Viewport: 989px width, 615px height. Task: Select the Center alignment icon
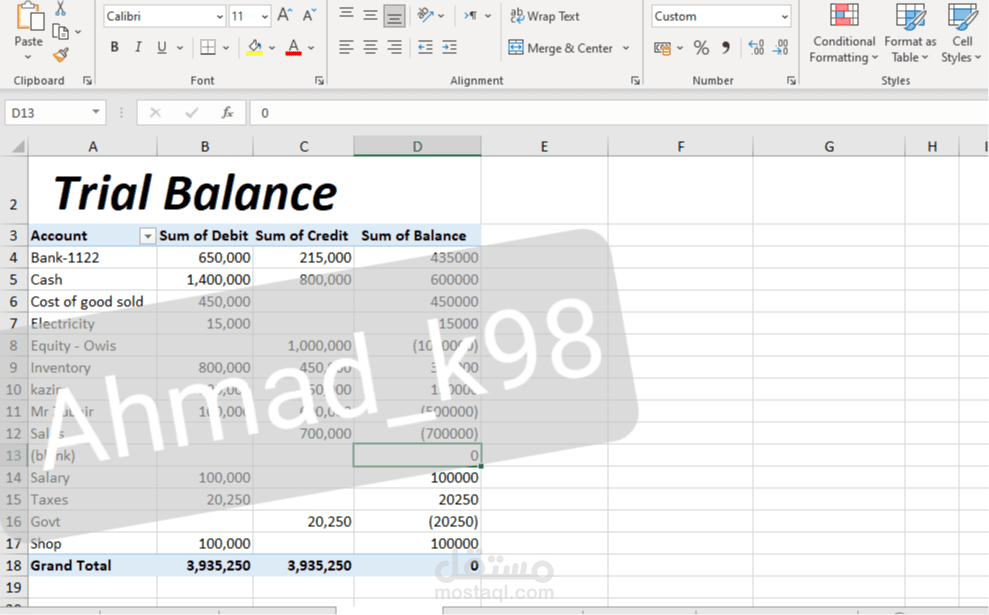pos(370,47)
